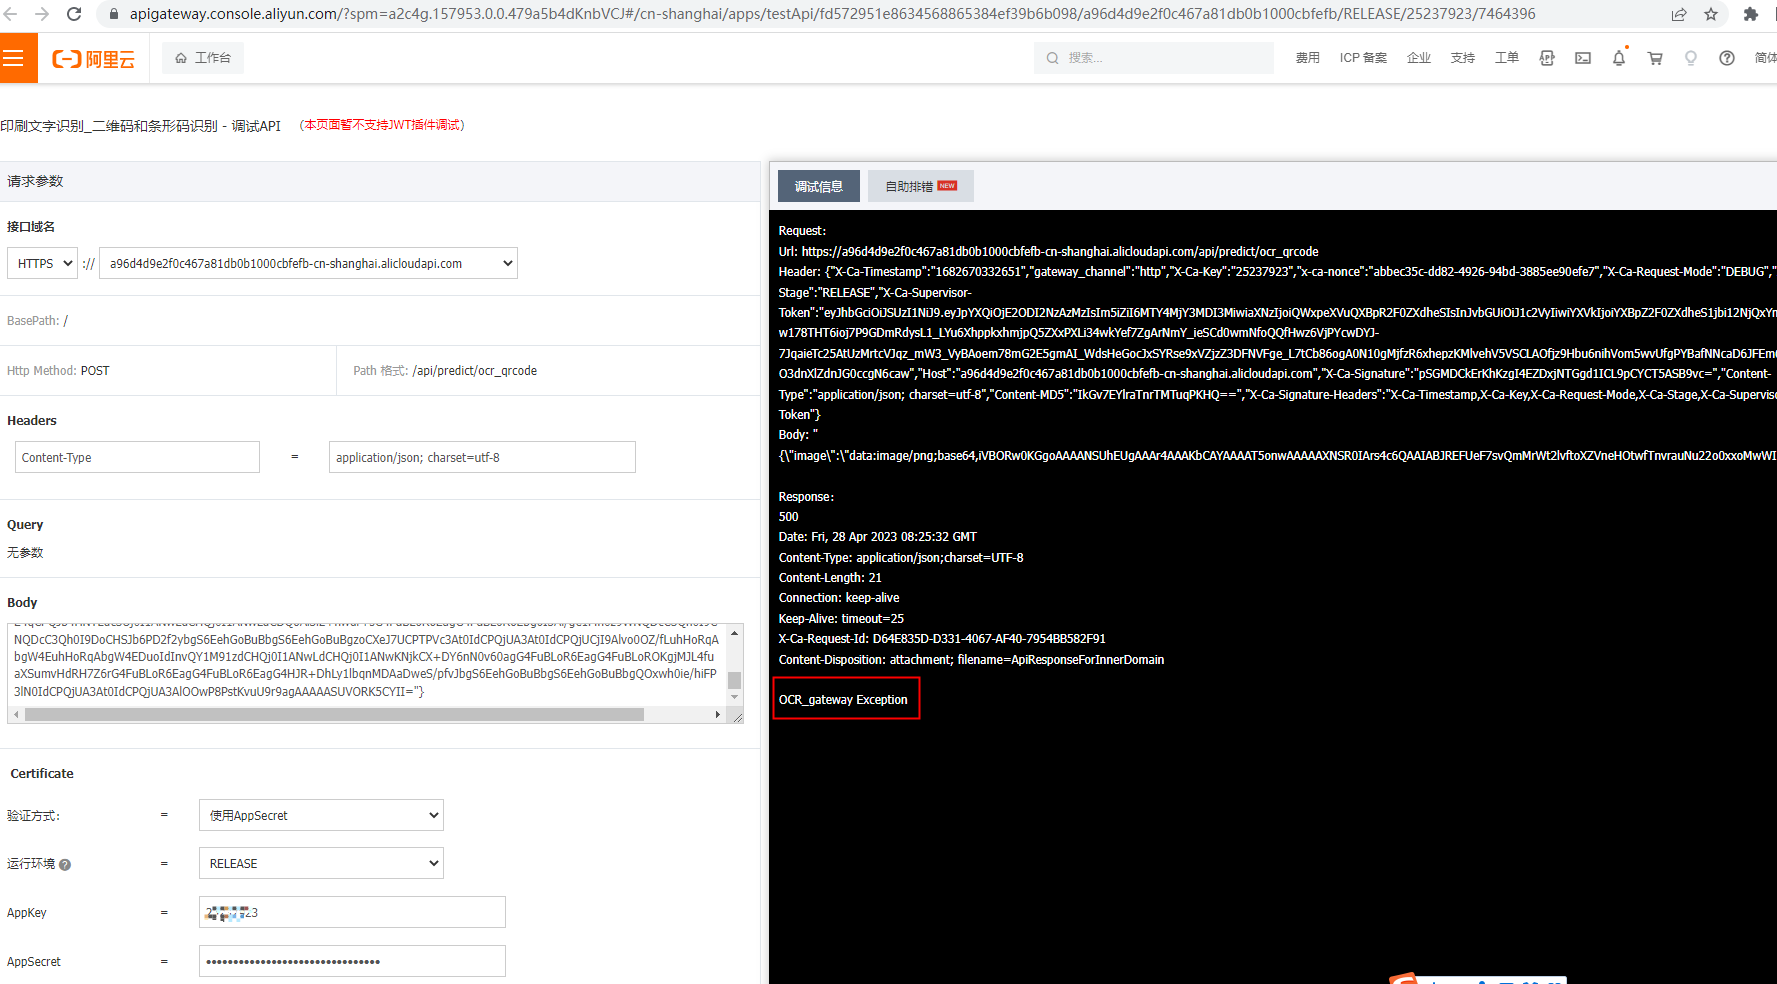The image size is (1777, 984).
Task: Click the browser forward arrow
Action: [42, 14]
